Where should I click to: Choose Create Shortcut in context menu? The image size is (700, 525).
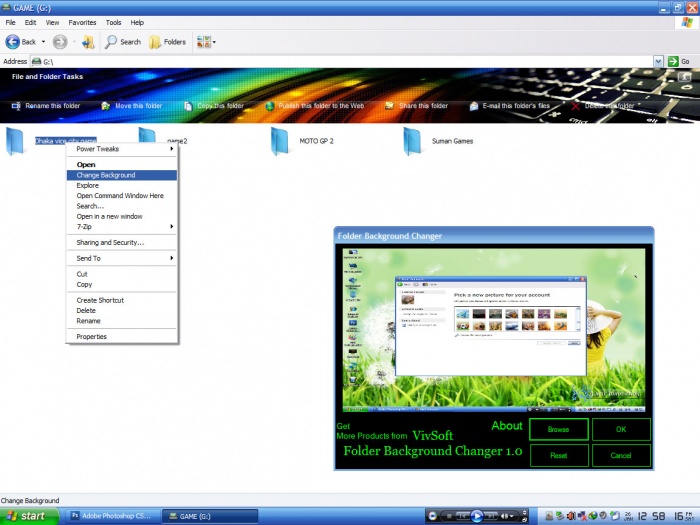(121, 300)
